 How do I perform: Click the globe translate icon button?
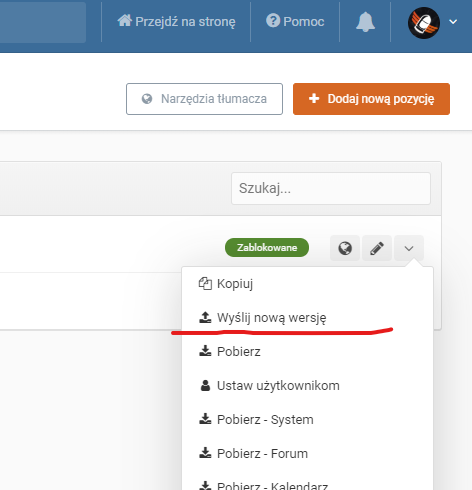(x=345, y=248)
